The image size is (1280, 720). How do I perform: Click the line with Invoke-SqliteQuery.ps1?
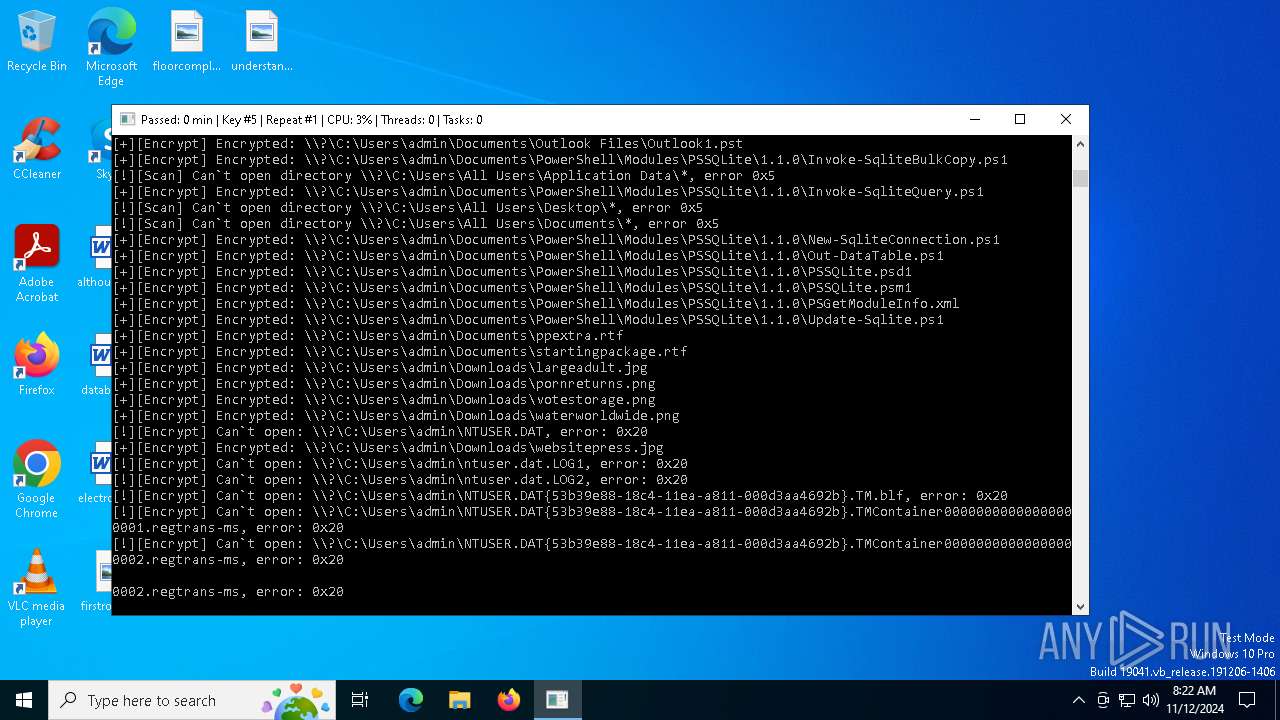(548, 192)
